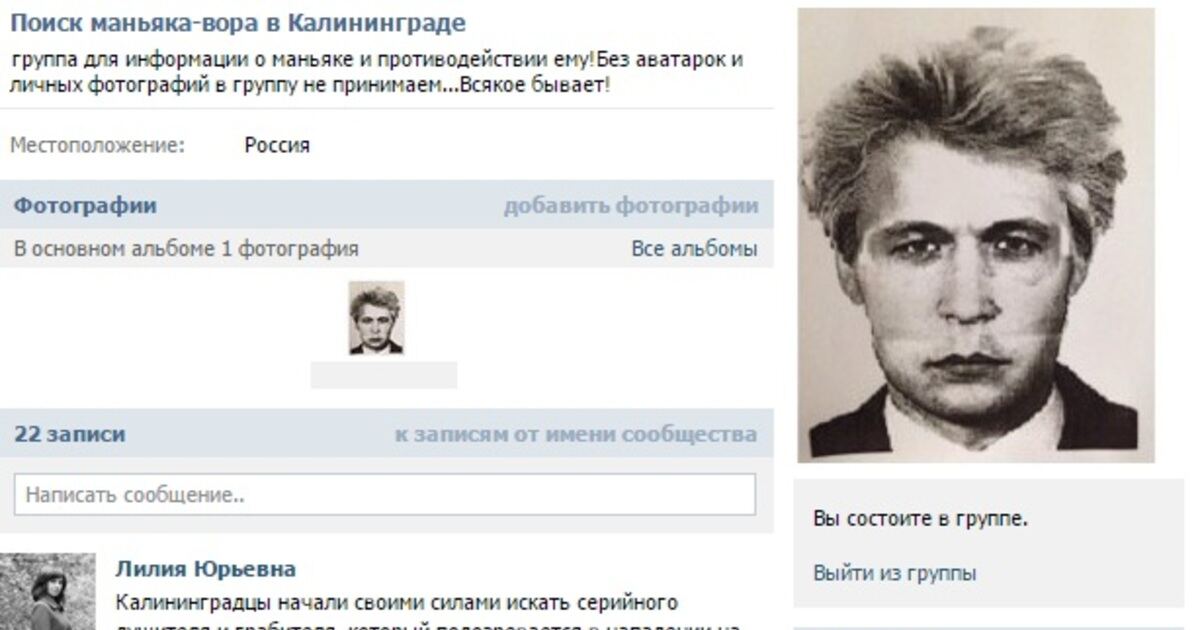Click the 'добавить фотографии' link

click(x=630, y=206)
